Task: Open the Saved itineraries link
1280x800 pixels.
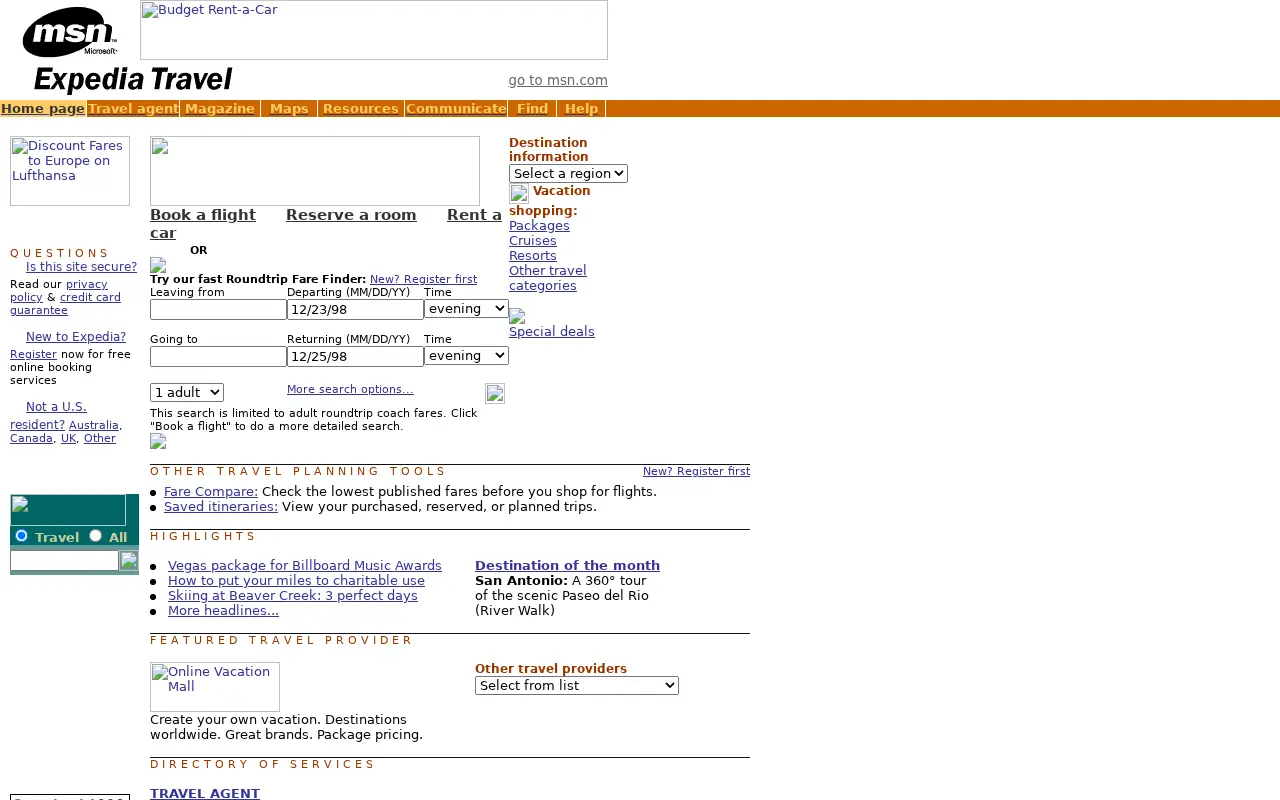Action: click(x=221, y=507)
